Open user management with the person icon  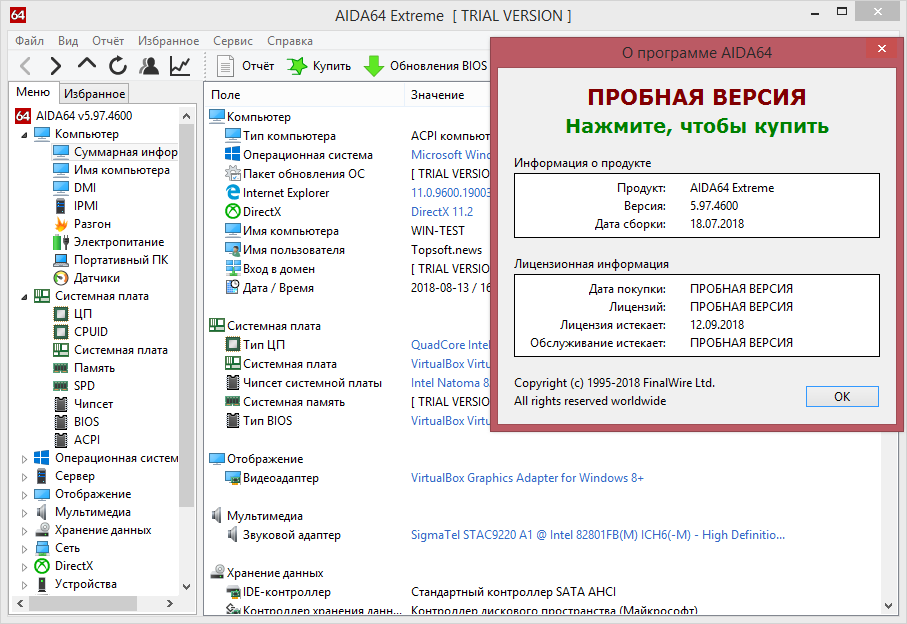tap(149, 66)
